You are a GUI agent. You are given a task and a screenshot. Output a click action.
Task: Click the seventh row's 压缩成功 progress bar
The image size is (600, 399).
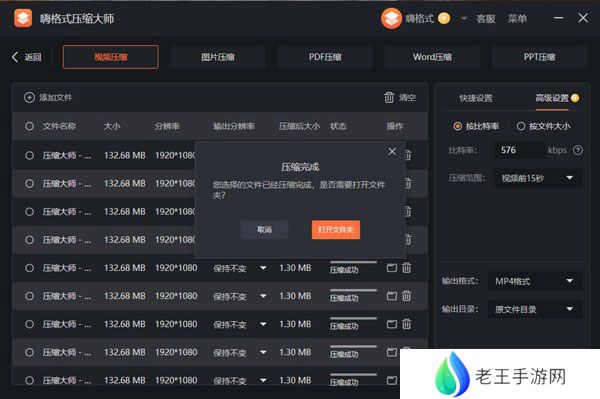point(354,318)
